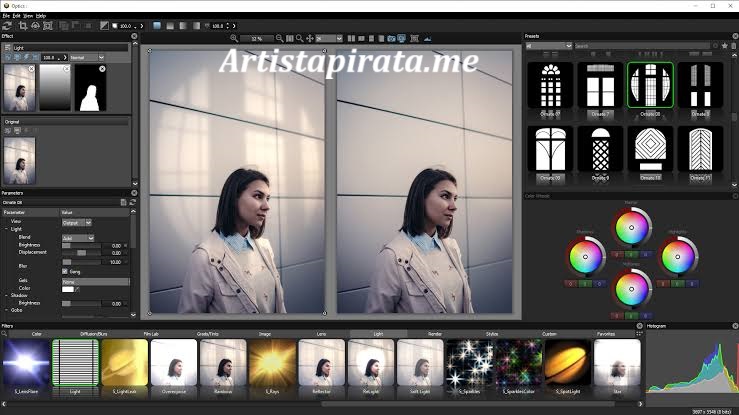Open the Gels None selector
739x415 pixels.
point(96,281)
